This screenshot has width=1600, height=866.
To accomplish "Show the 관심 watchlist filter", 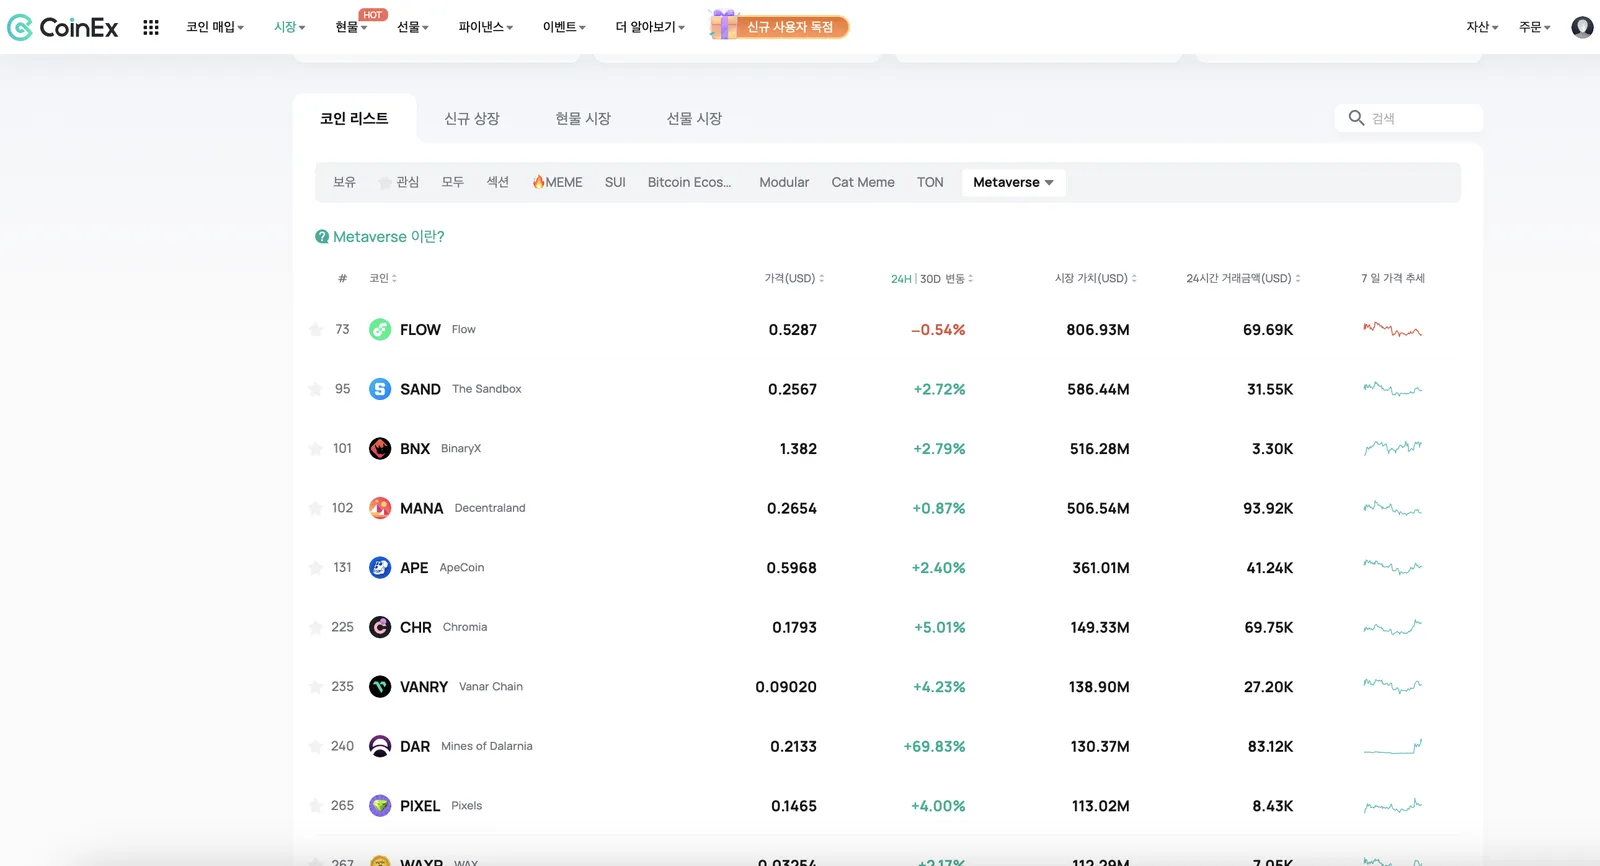I will coord(399,182).
